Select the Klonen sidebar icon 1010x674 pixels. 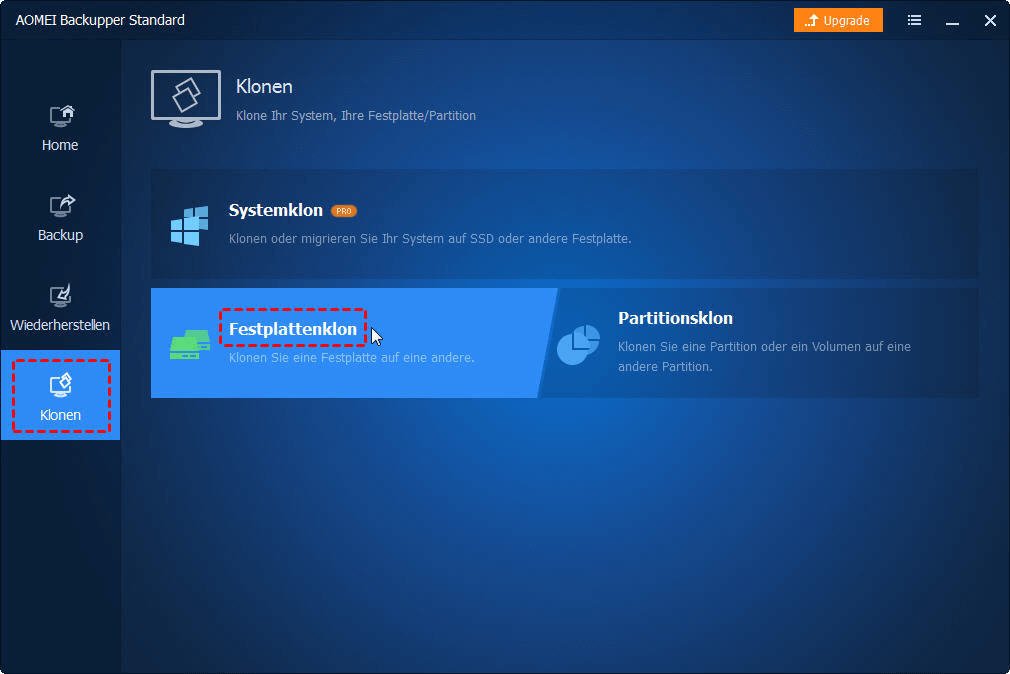click(x=61, y=385)
